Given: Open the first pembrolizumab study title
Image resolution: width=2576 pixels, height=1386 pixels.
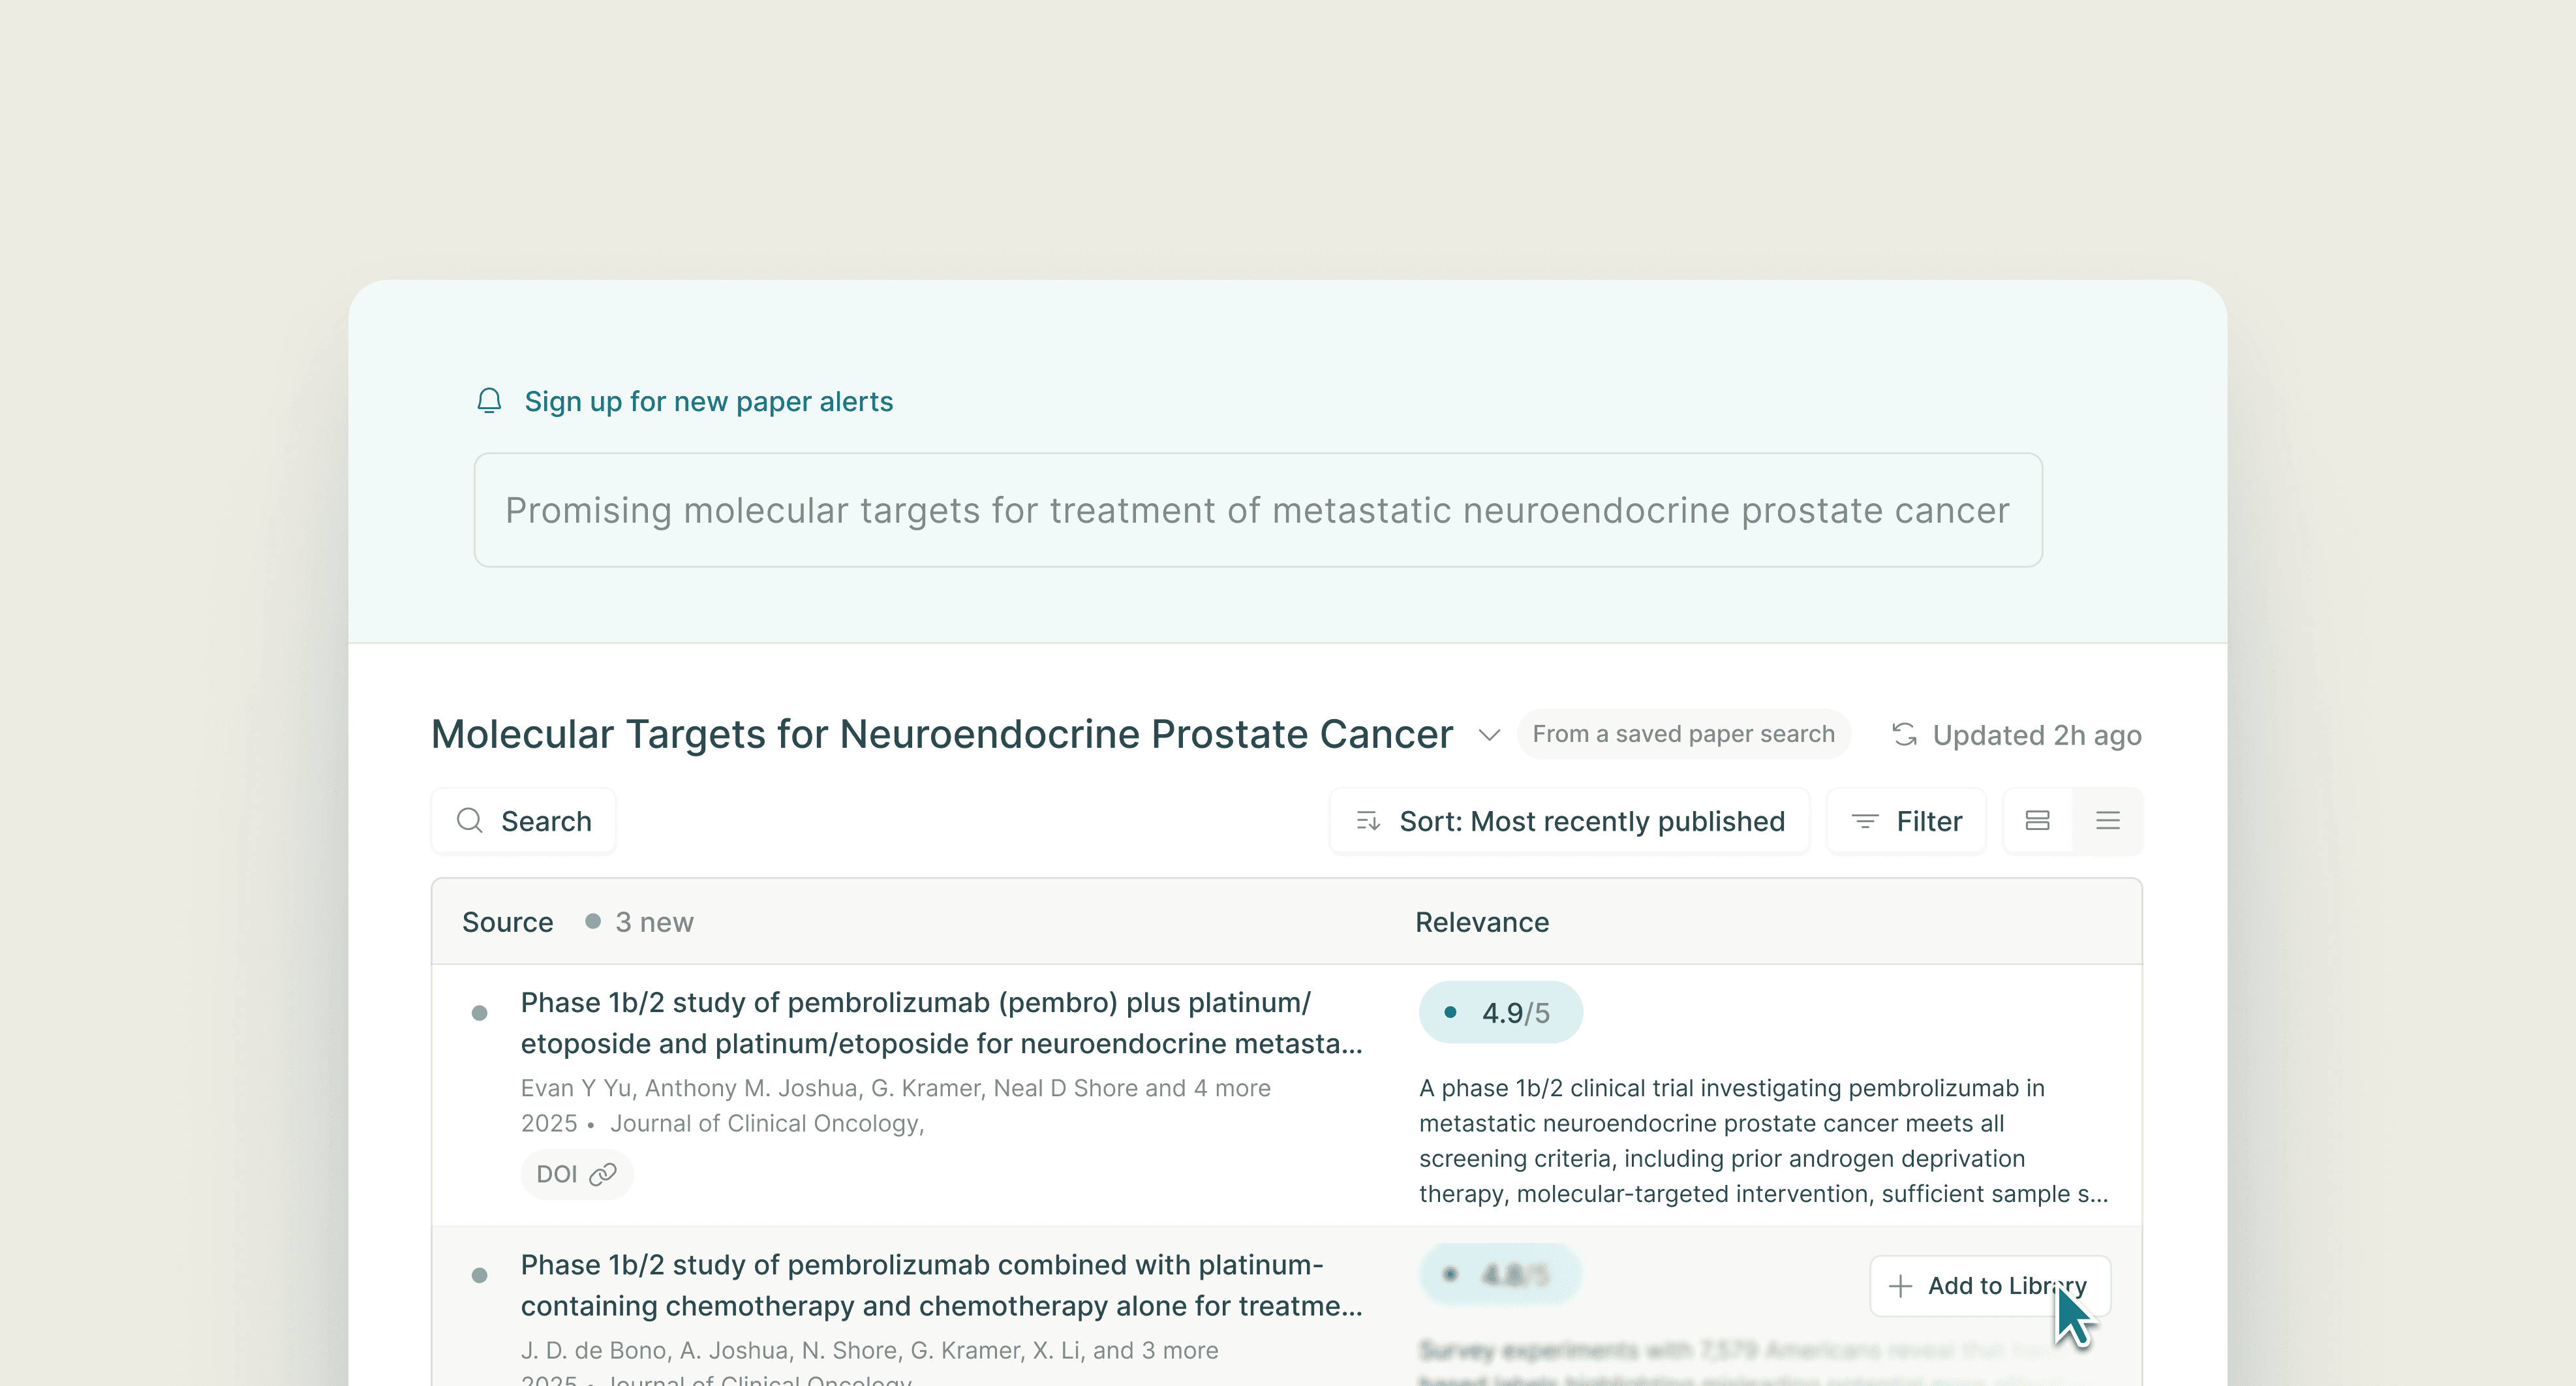Looking at the screenshot, I should coord(940,1023).
